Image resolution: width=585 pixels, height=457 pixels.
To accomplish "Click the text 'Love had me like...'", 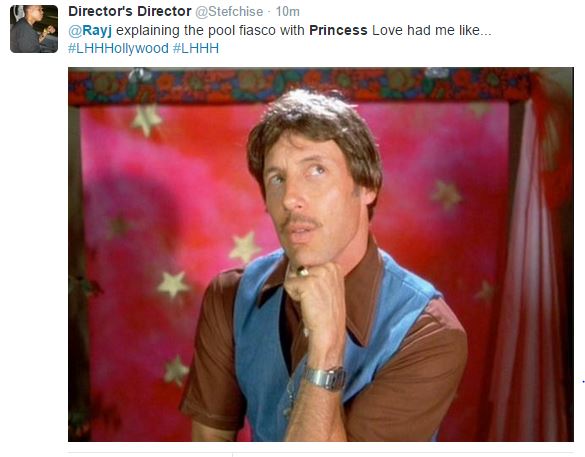I will tap(432, 30).
